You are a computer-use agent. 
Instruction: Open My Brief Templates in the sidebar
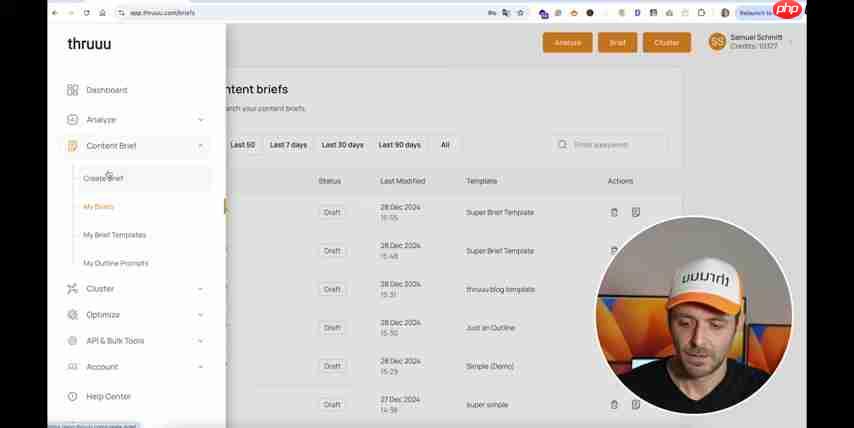(x=114, y=235)
